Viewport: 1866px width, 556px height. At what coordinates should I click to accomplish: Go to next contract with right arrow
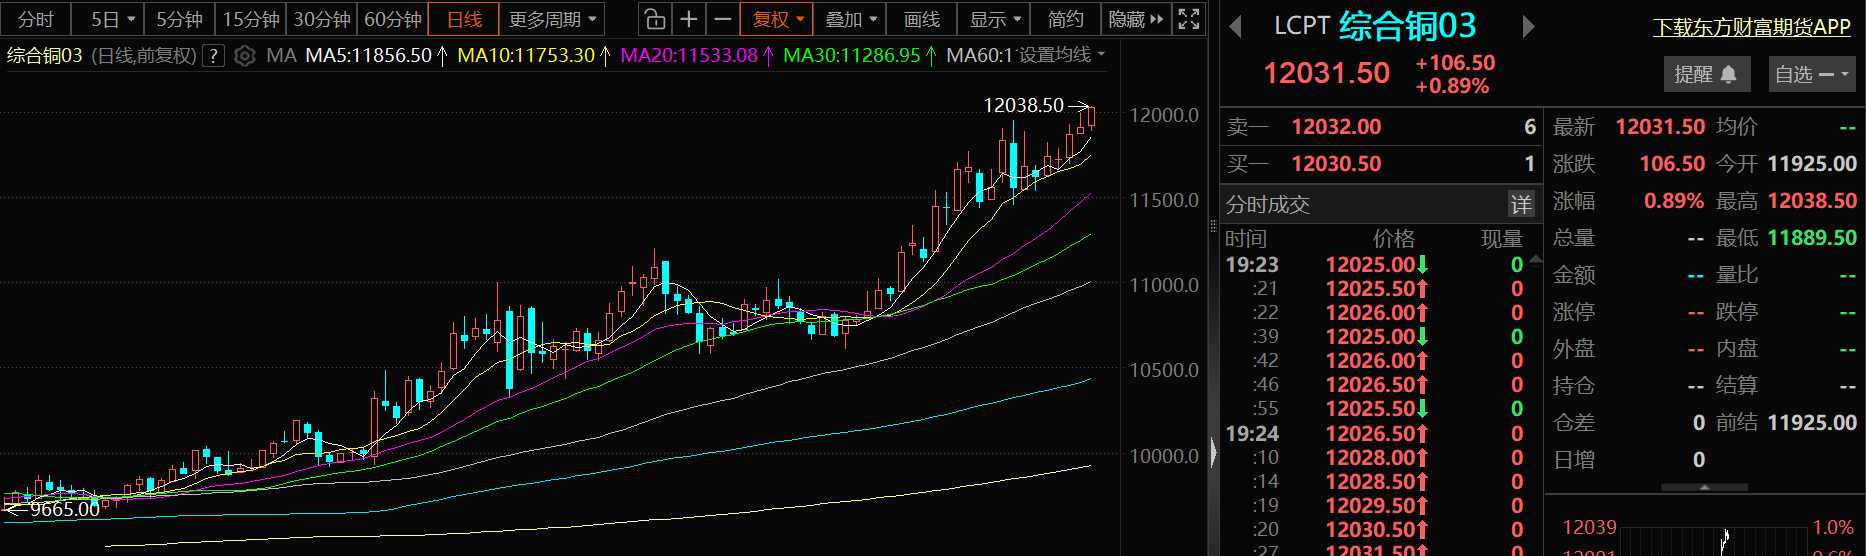tap(1528, 27)
